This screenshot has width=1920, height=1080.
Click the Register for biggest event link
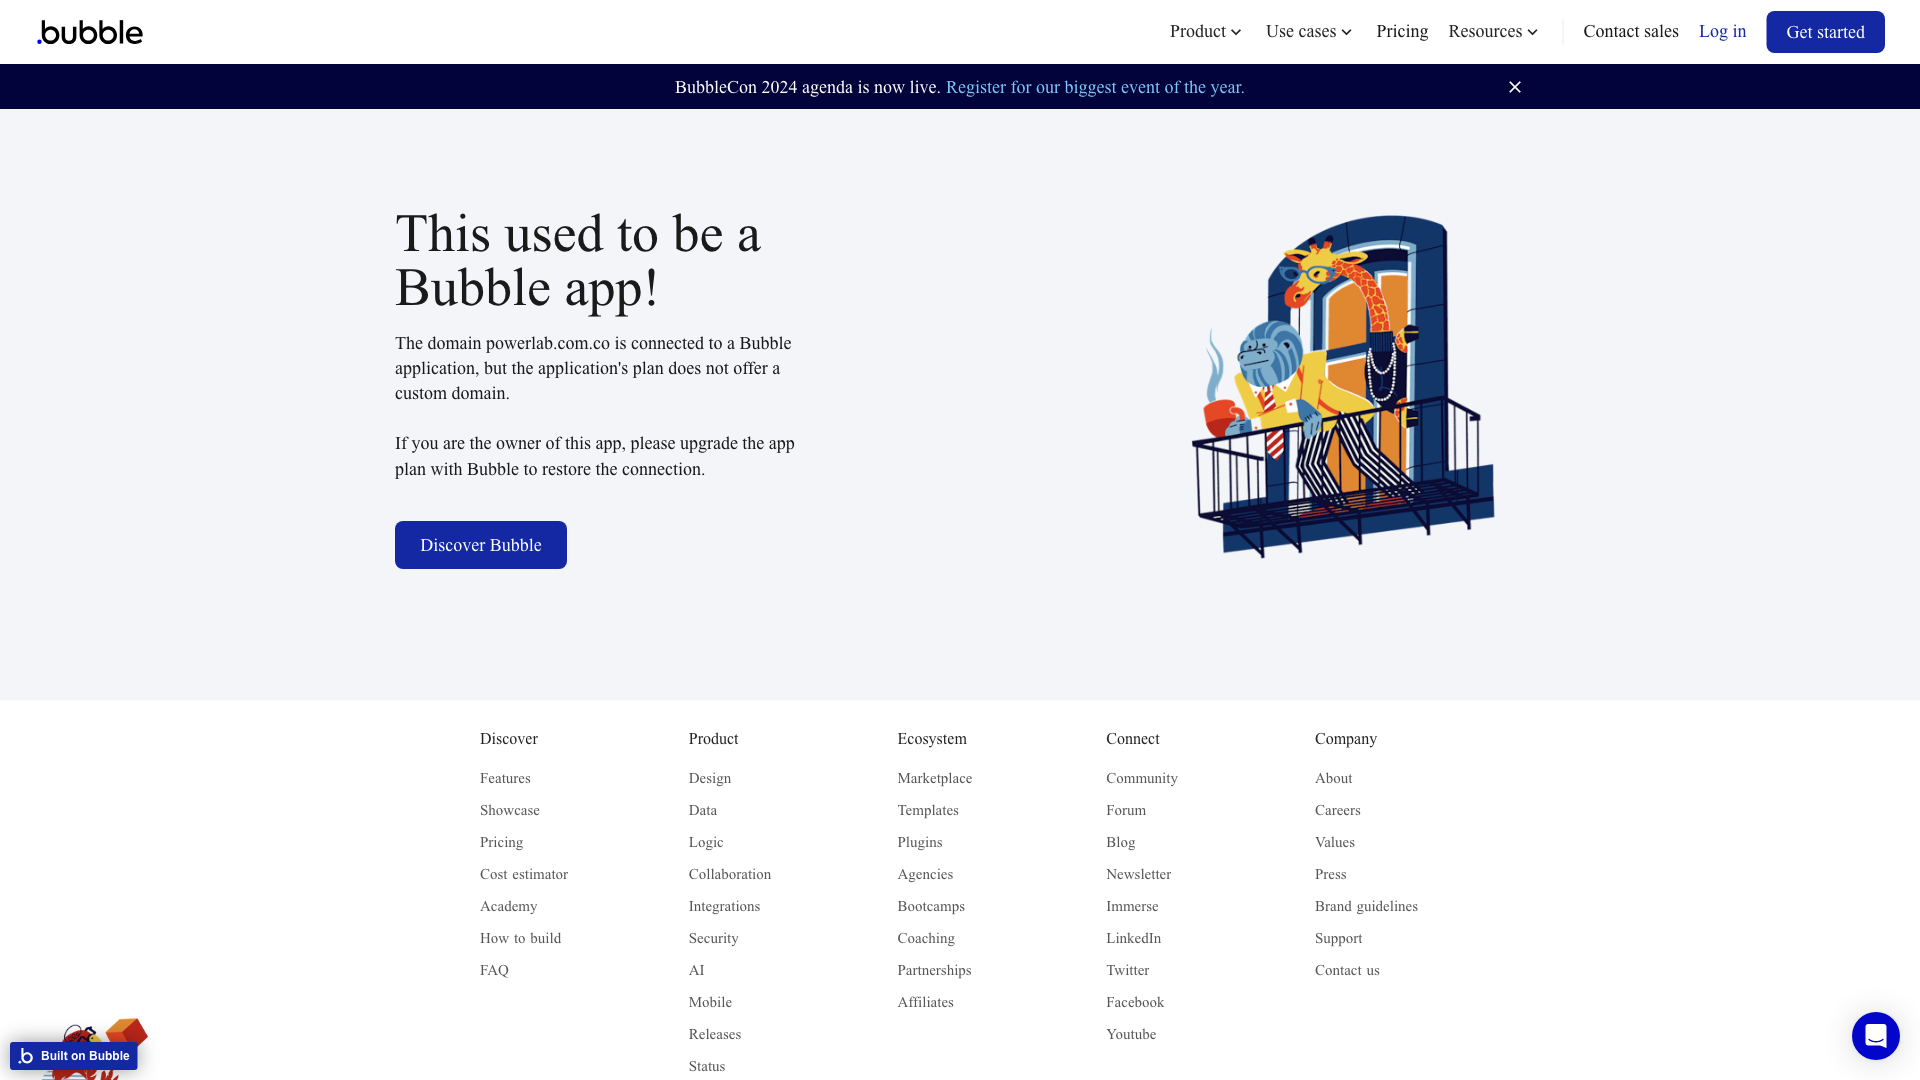[1095, 87]
